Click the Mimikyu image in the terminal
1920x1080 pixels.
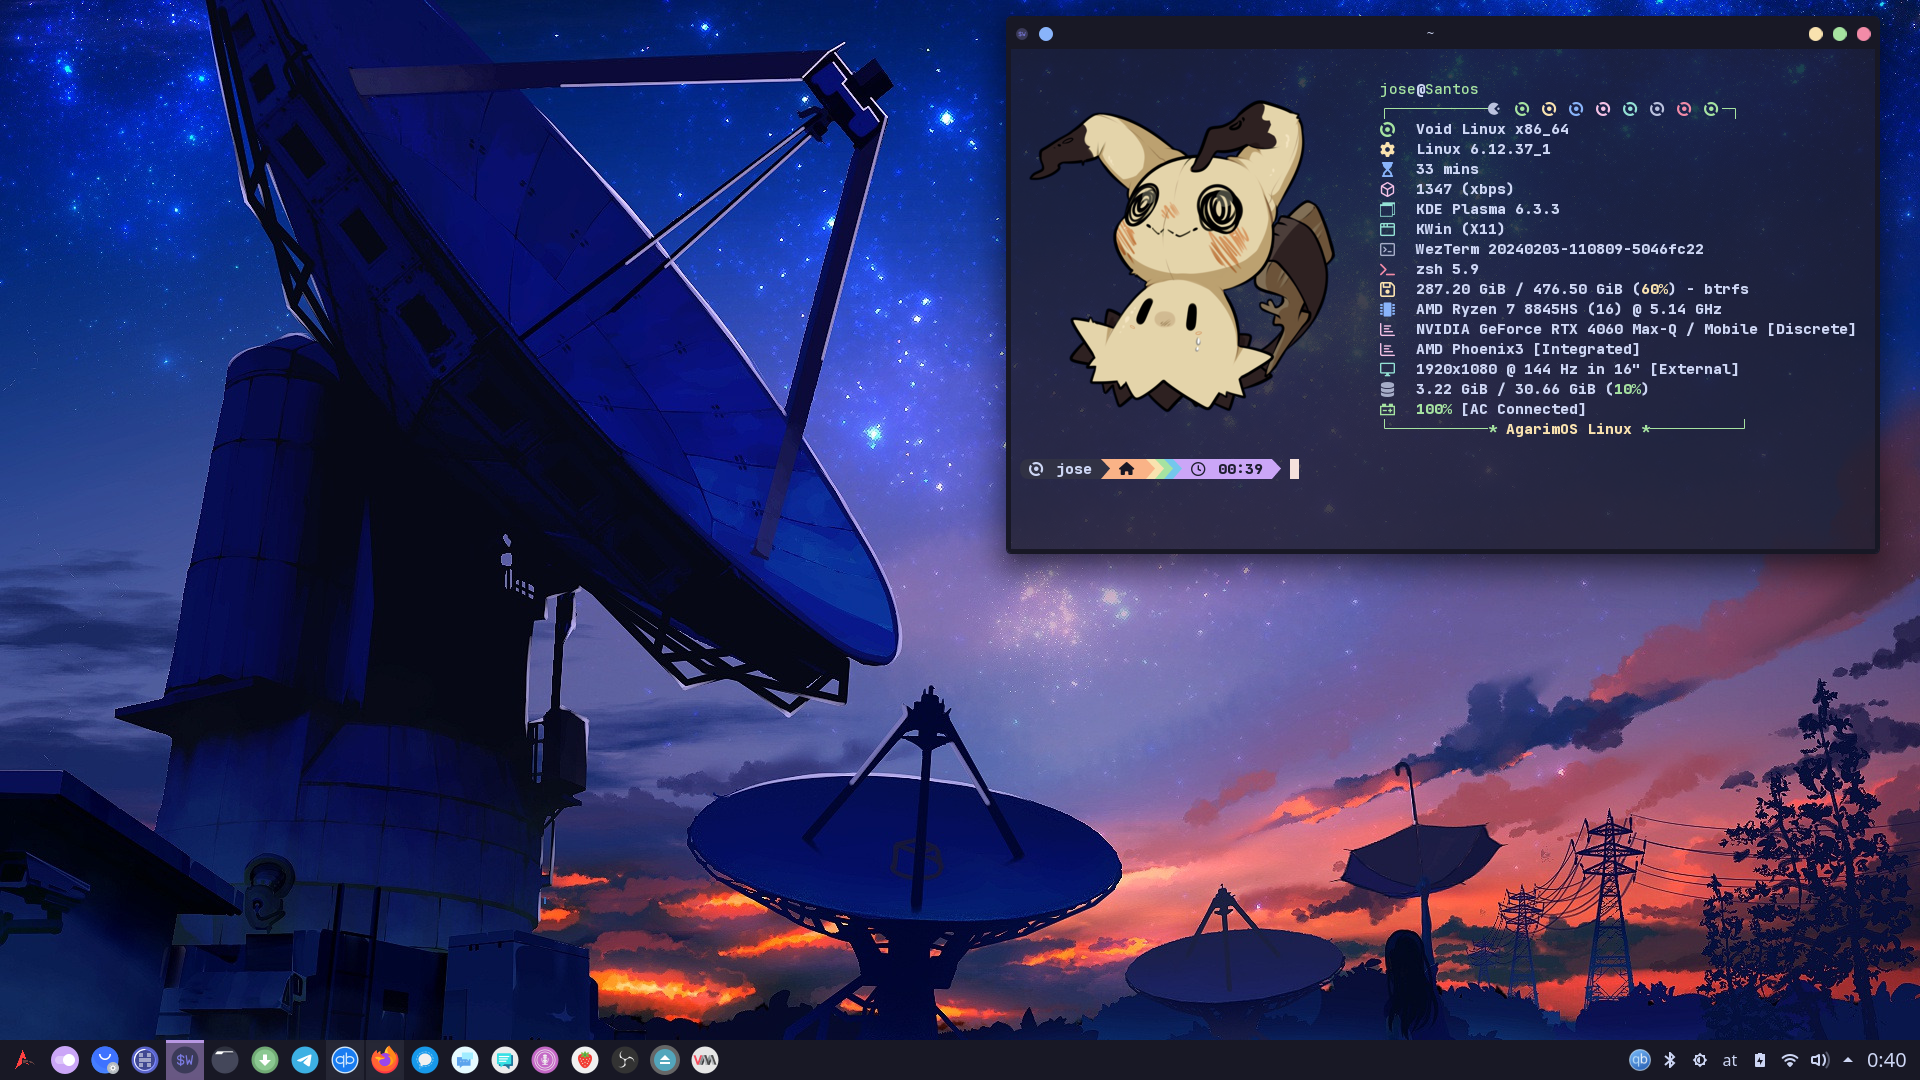1183,256
